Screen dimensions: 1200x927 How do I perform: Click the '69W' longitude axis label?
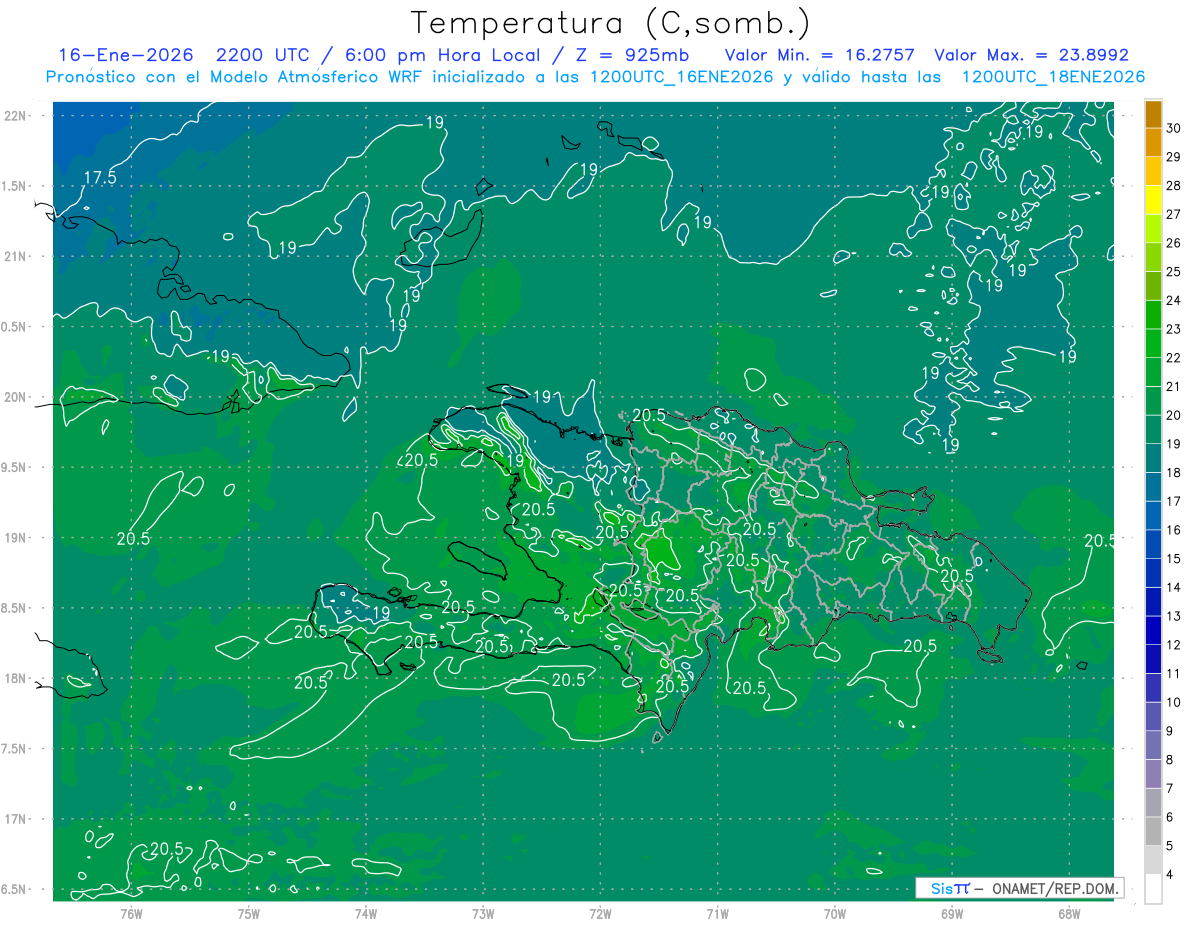pyautogui.click(x=952, y=913)
